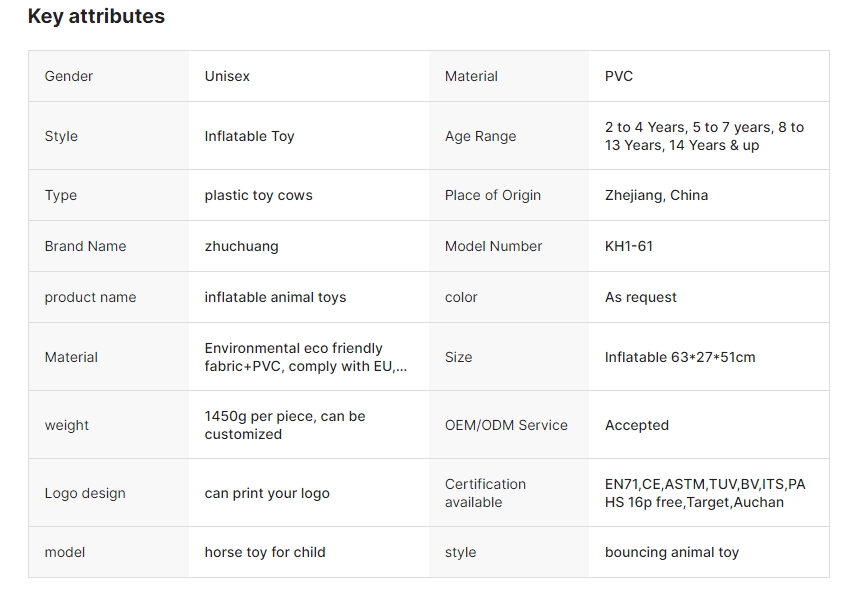Screen dimensions: 859x597
Task: Click model number KH1-61
Action: (x=629, y=246)
